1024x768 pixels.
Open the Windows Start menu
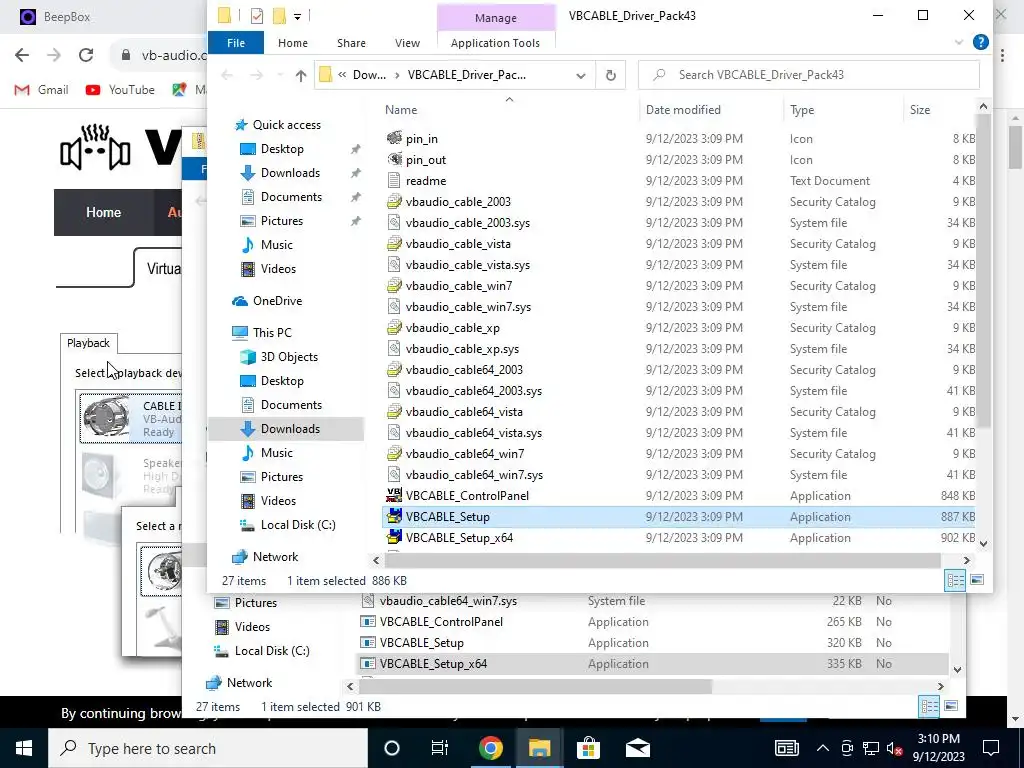click(24, 748)
